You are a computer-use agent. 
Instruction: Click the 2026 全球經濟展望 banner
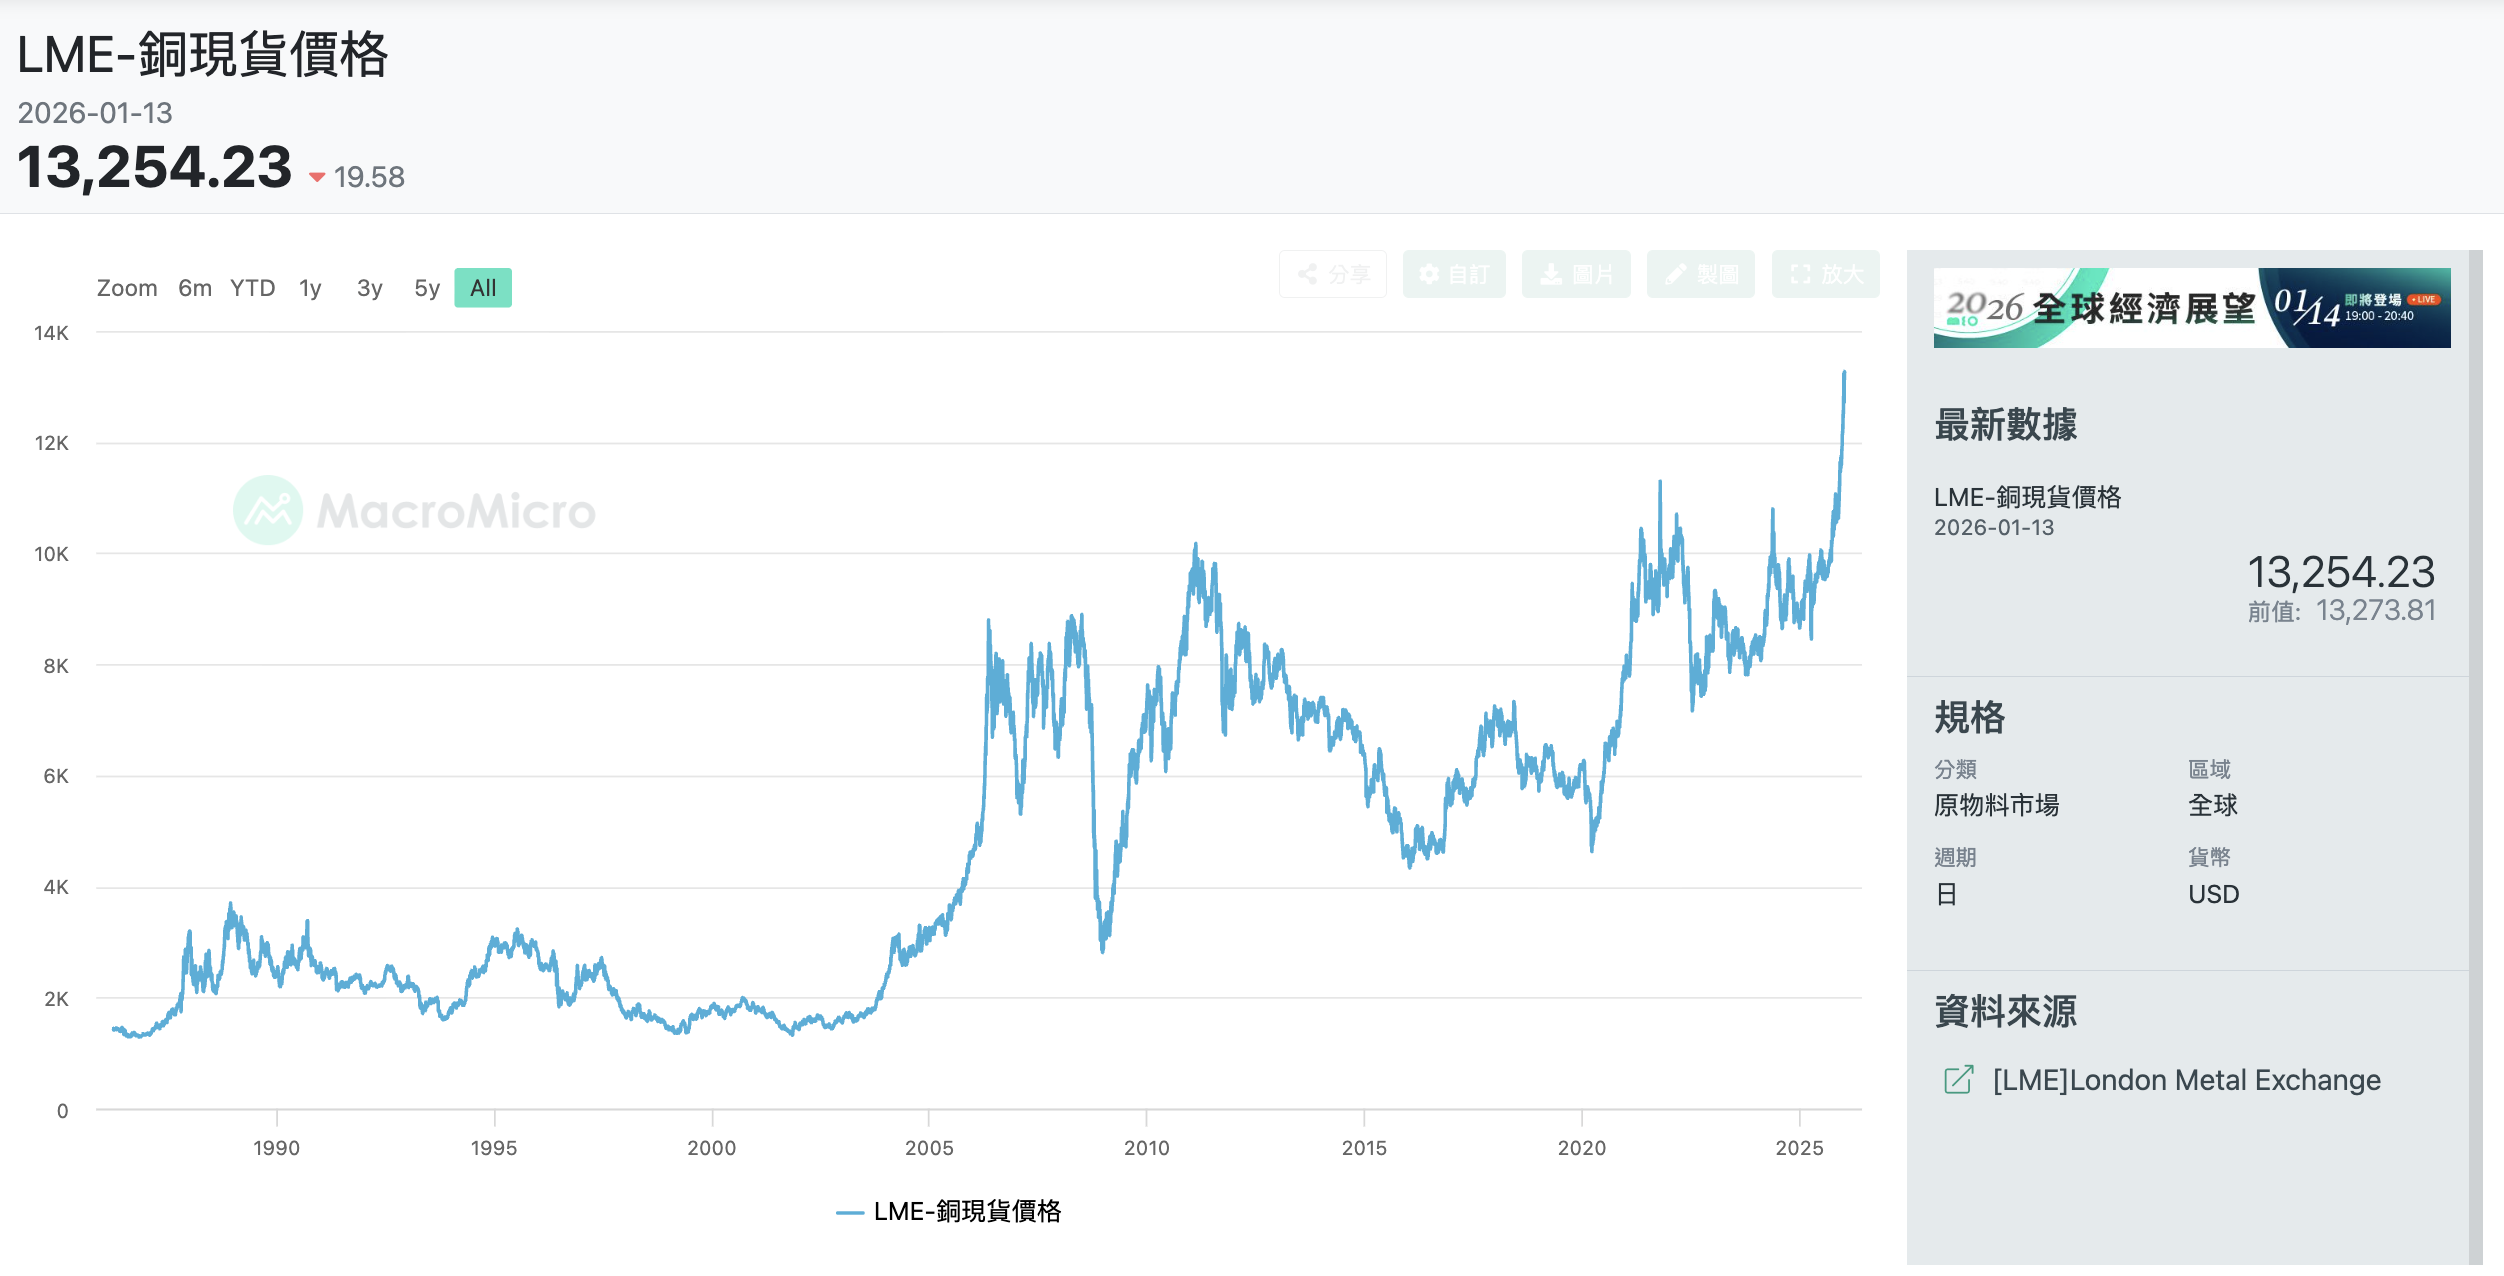[2191, 308]
